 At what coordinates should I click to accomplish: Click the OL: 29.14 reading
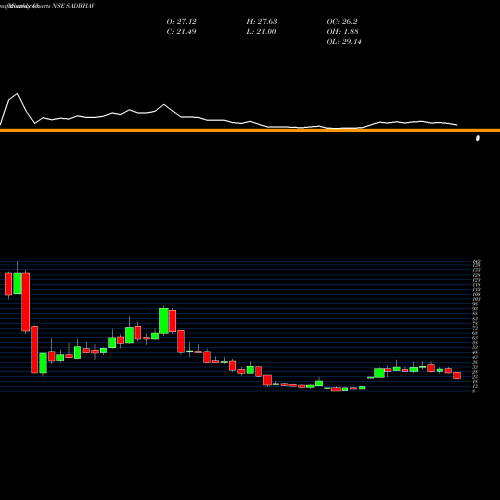pyautogui.click(x=344, y=42)
